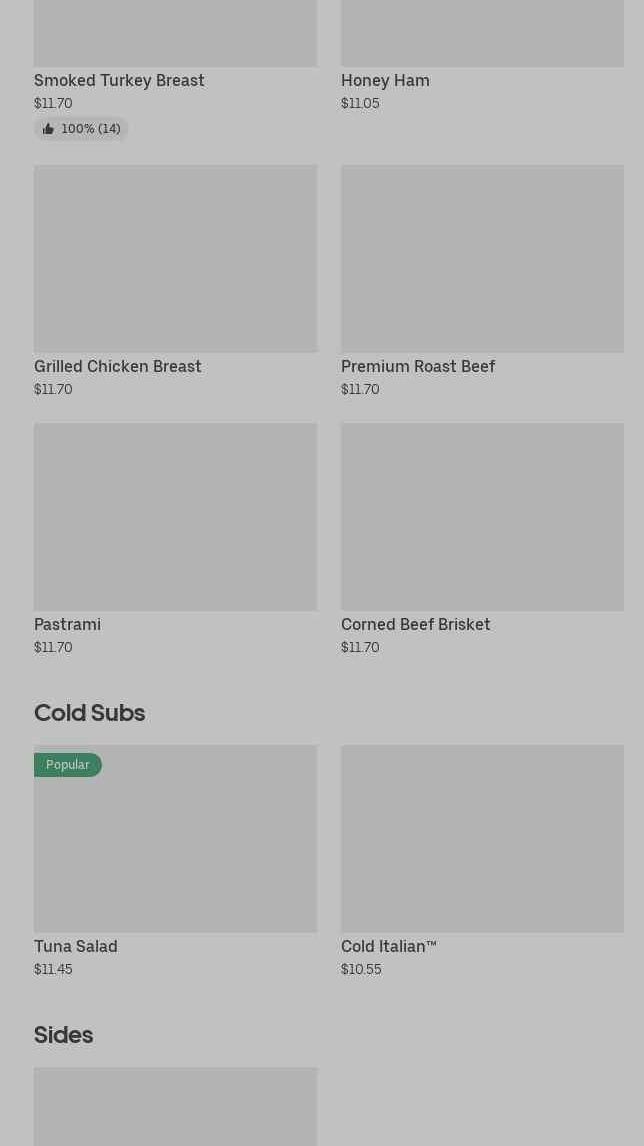Select the Honey Ham item title
This screenshot has height=1146, width=644.
385,80
